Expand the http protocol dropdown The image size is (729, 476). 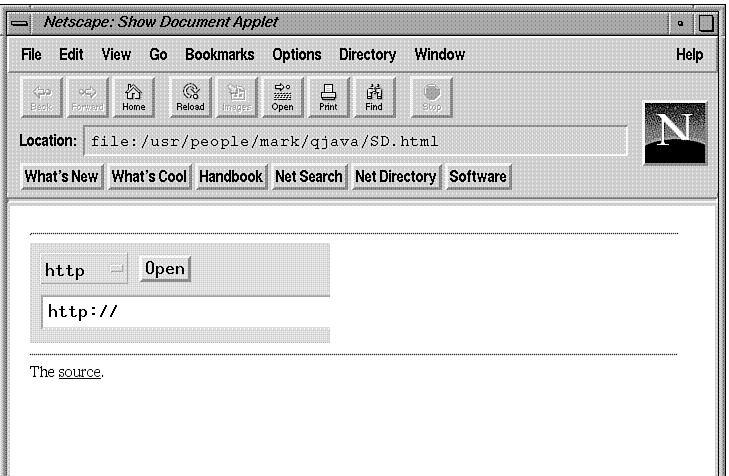(x=84, y=270)
